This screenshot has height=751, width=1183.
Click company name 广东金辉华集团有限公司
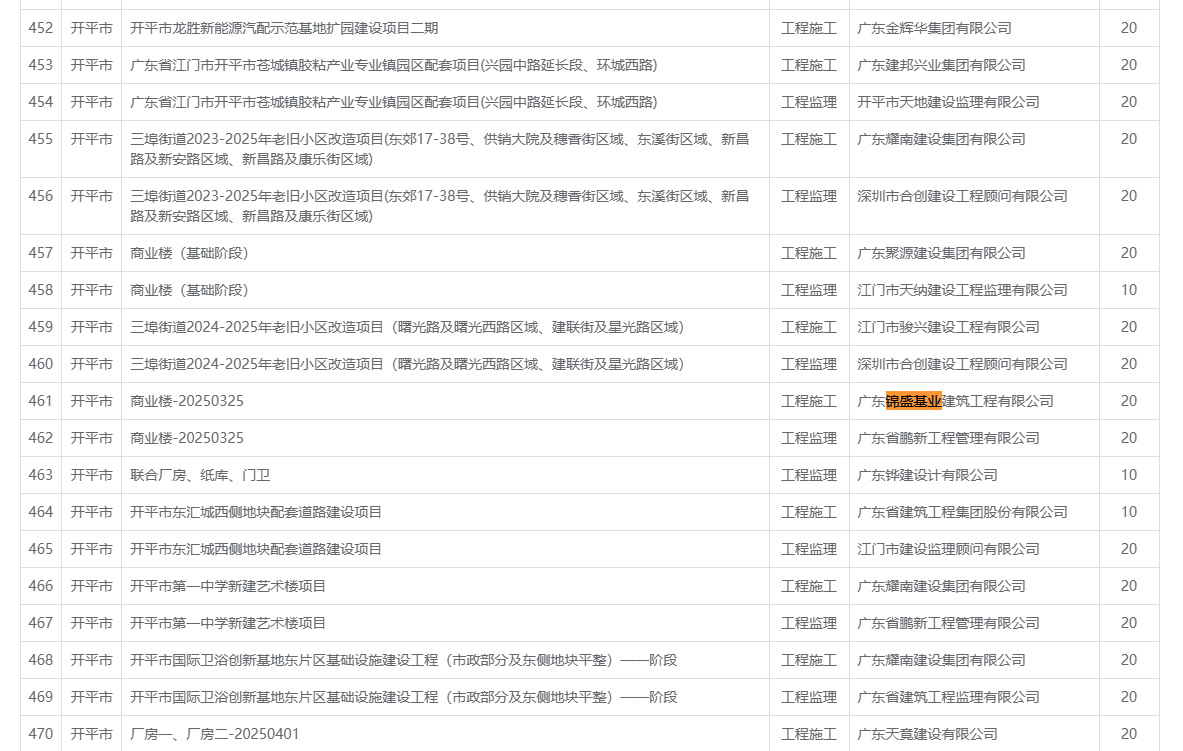click(934, 28)
